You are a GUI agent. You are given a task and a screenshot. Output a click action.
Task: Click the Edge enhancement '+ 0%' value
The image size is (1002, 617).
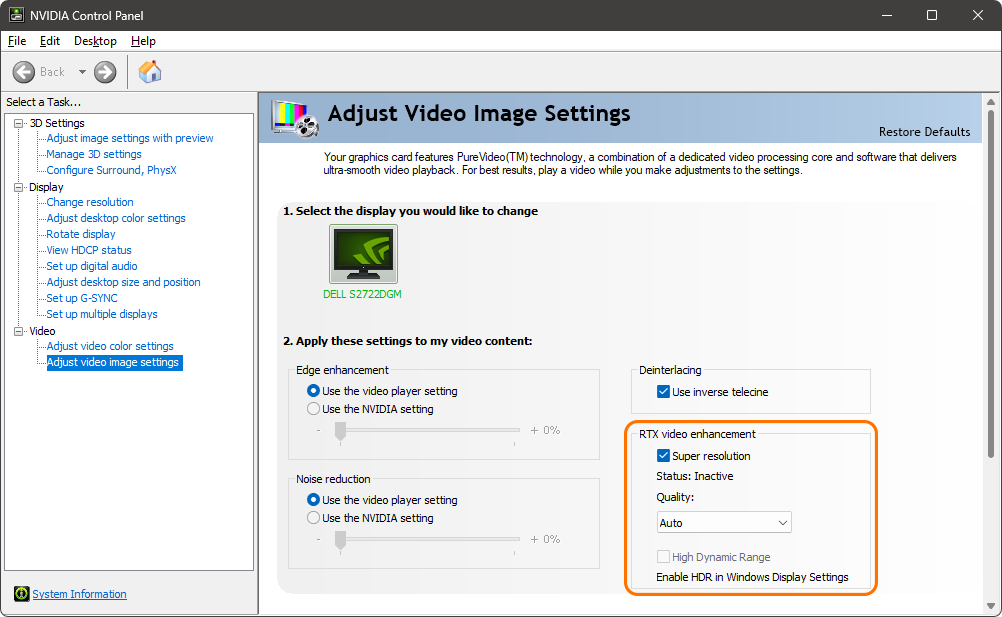pyautogui.click(x=545, y=430)
